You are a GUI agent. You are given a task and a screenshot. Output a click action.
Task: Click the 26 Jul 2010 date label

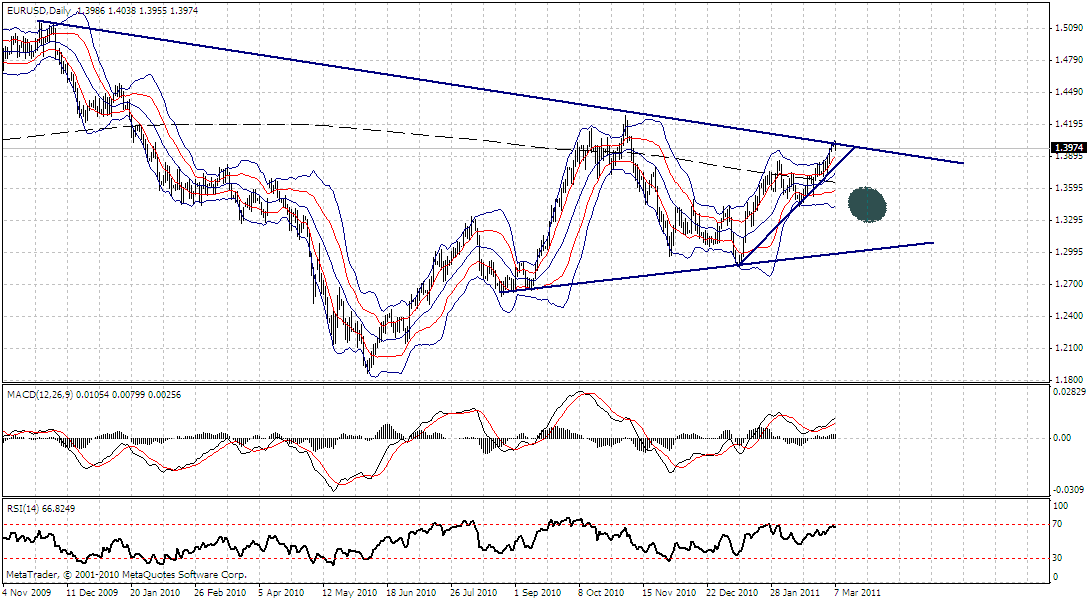474,593
